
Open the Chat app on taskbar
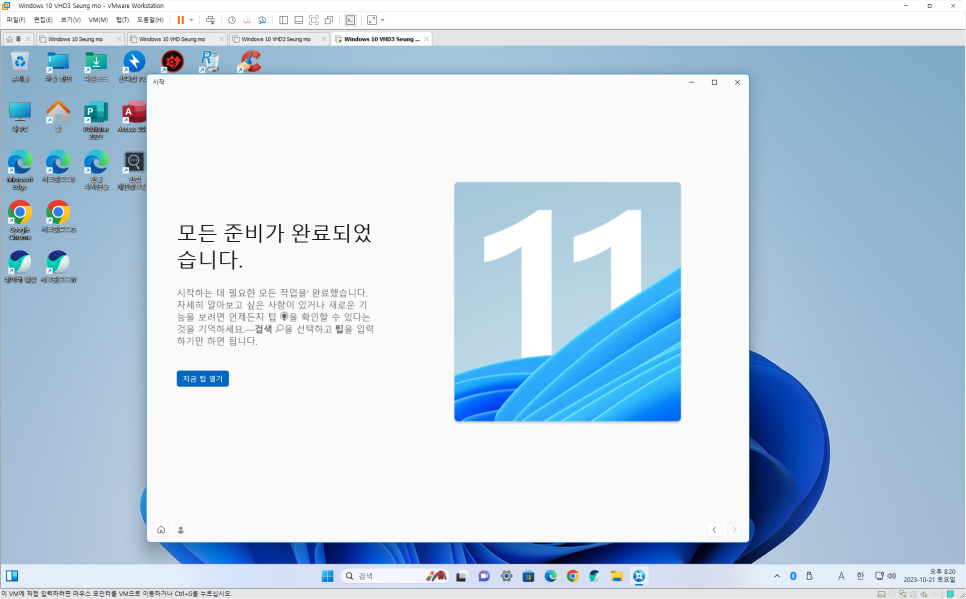(x=484, y=576)
